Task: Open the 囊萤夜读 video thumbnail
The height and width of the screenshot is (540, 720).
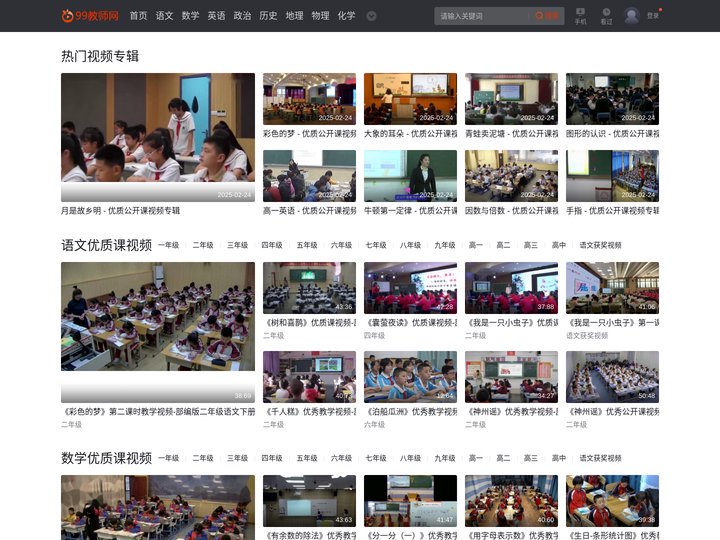Action: pos(411,288)
